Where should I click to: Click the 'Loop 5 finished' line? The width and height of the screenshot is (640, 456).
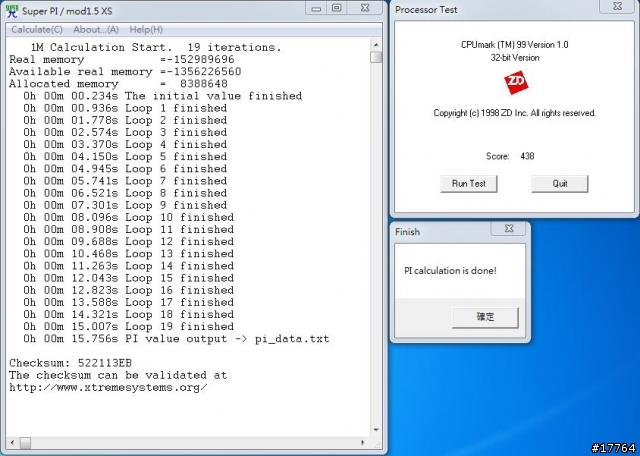[125, 157]
